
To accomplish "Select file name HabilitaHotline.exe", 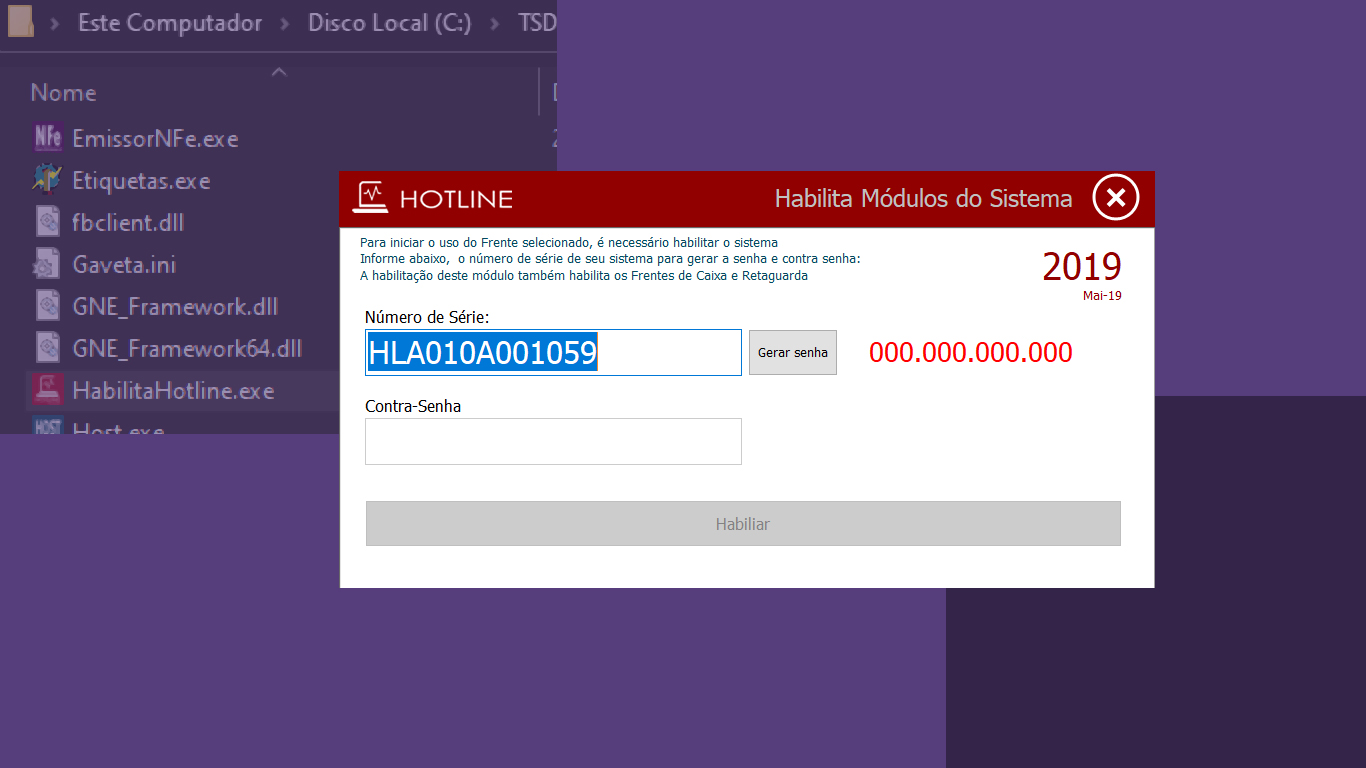I will [x=173, y=391].
